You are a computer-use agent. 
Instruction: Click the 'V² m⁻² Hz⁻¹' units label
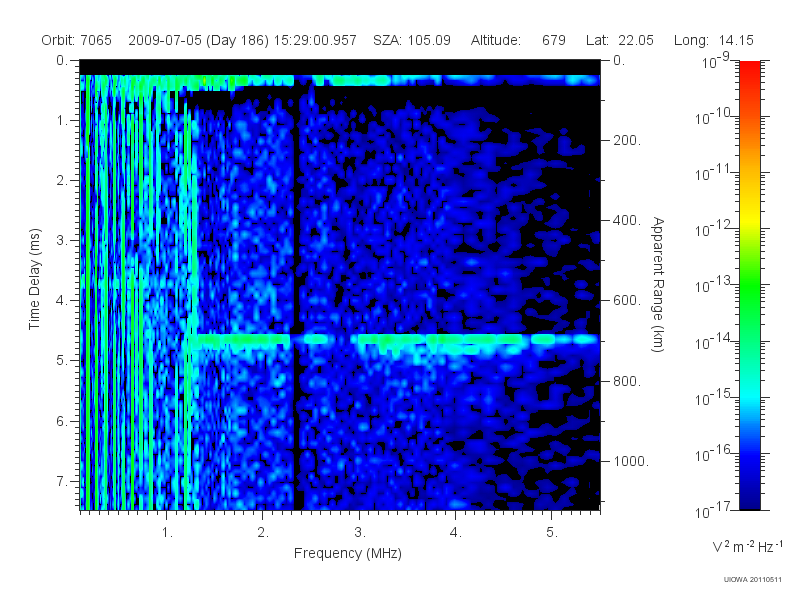click(x=747, y=546)
